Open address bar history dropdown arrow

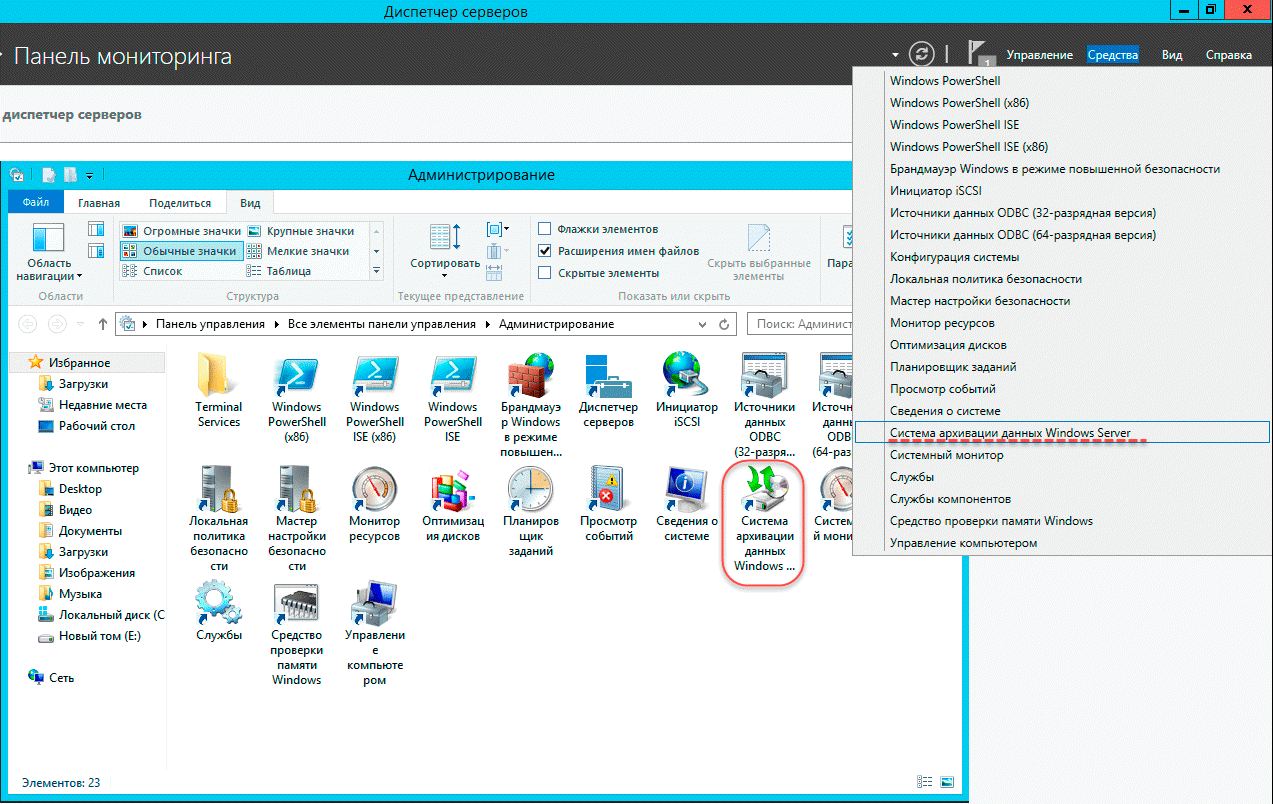point(702,324)
